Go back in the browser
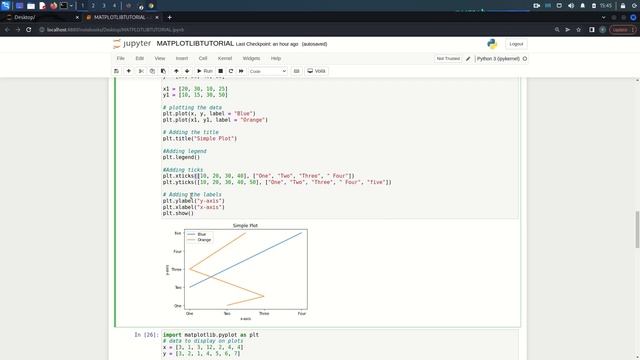Image resolution: width=640 pixels, height=360 pixels. point(7,30)
